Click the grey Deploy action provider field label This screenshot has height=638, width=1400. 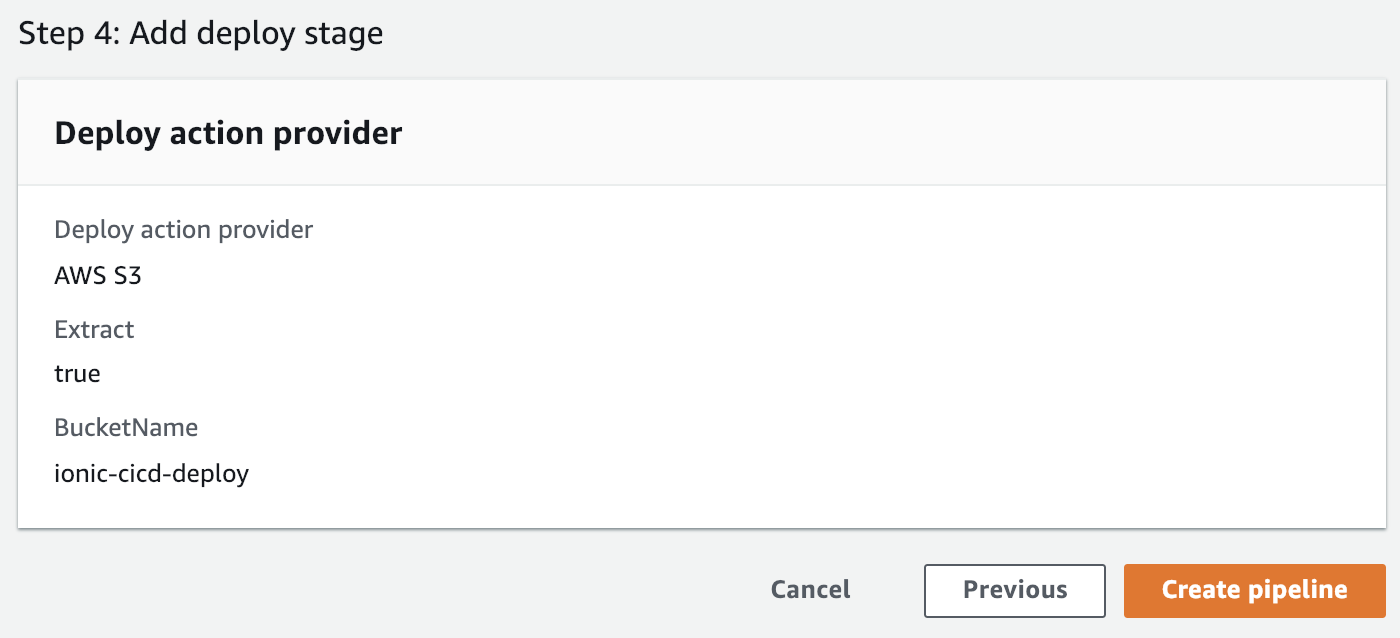[183, 230]
